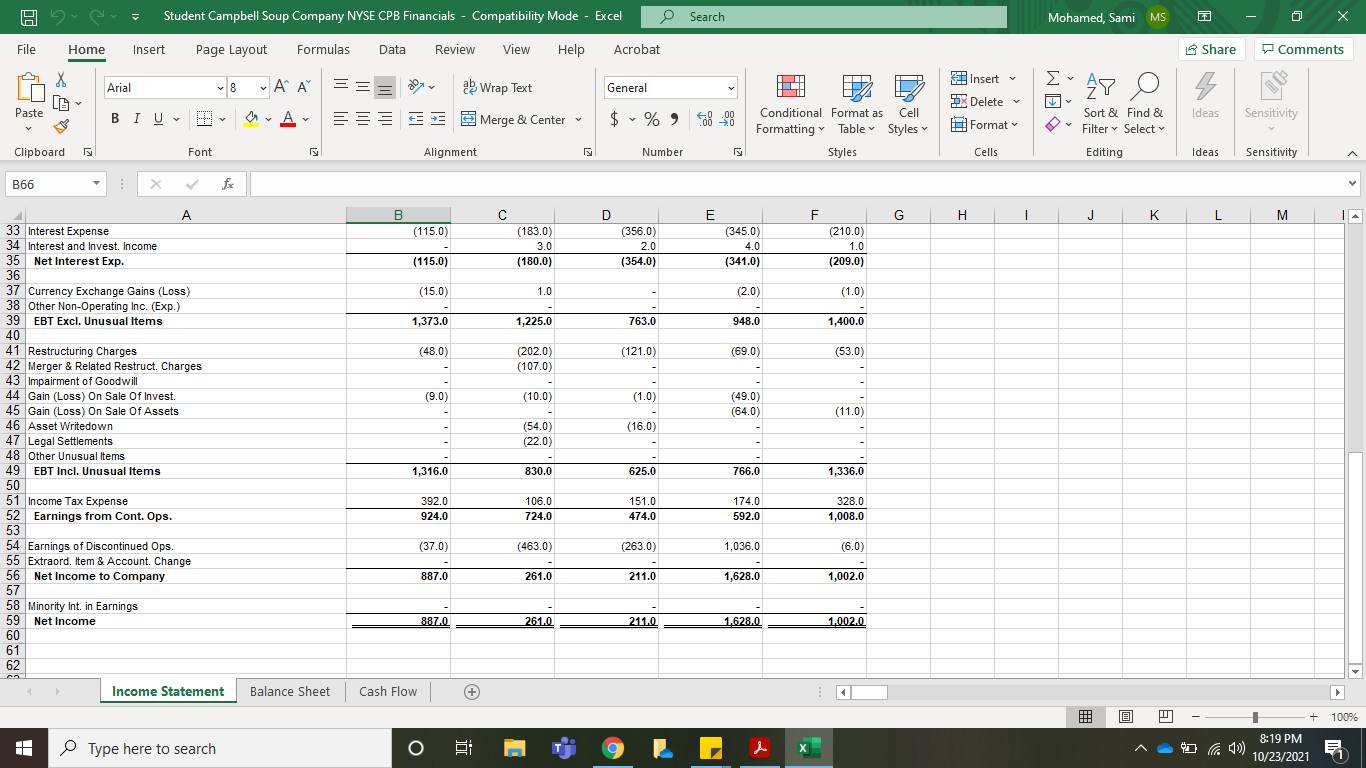
Task: Click the AutoSum icon
Action: click(1051, 78)
